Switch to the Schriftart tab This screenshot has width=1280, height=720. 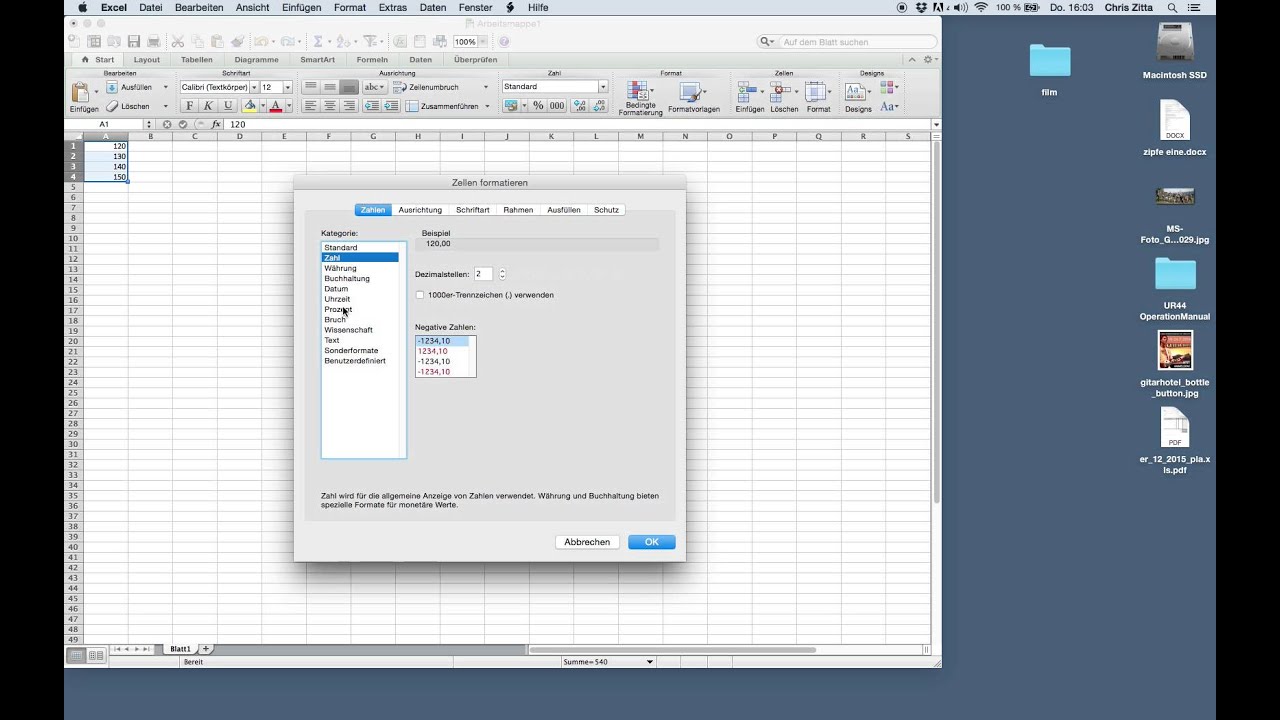473,210
